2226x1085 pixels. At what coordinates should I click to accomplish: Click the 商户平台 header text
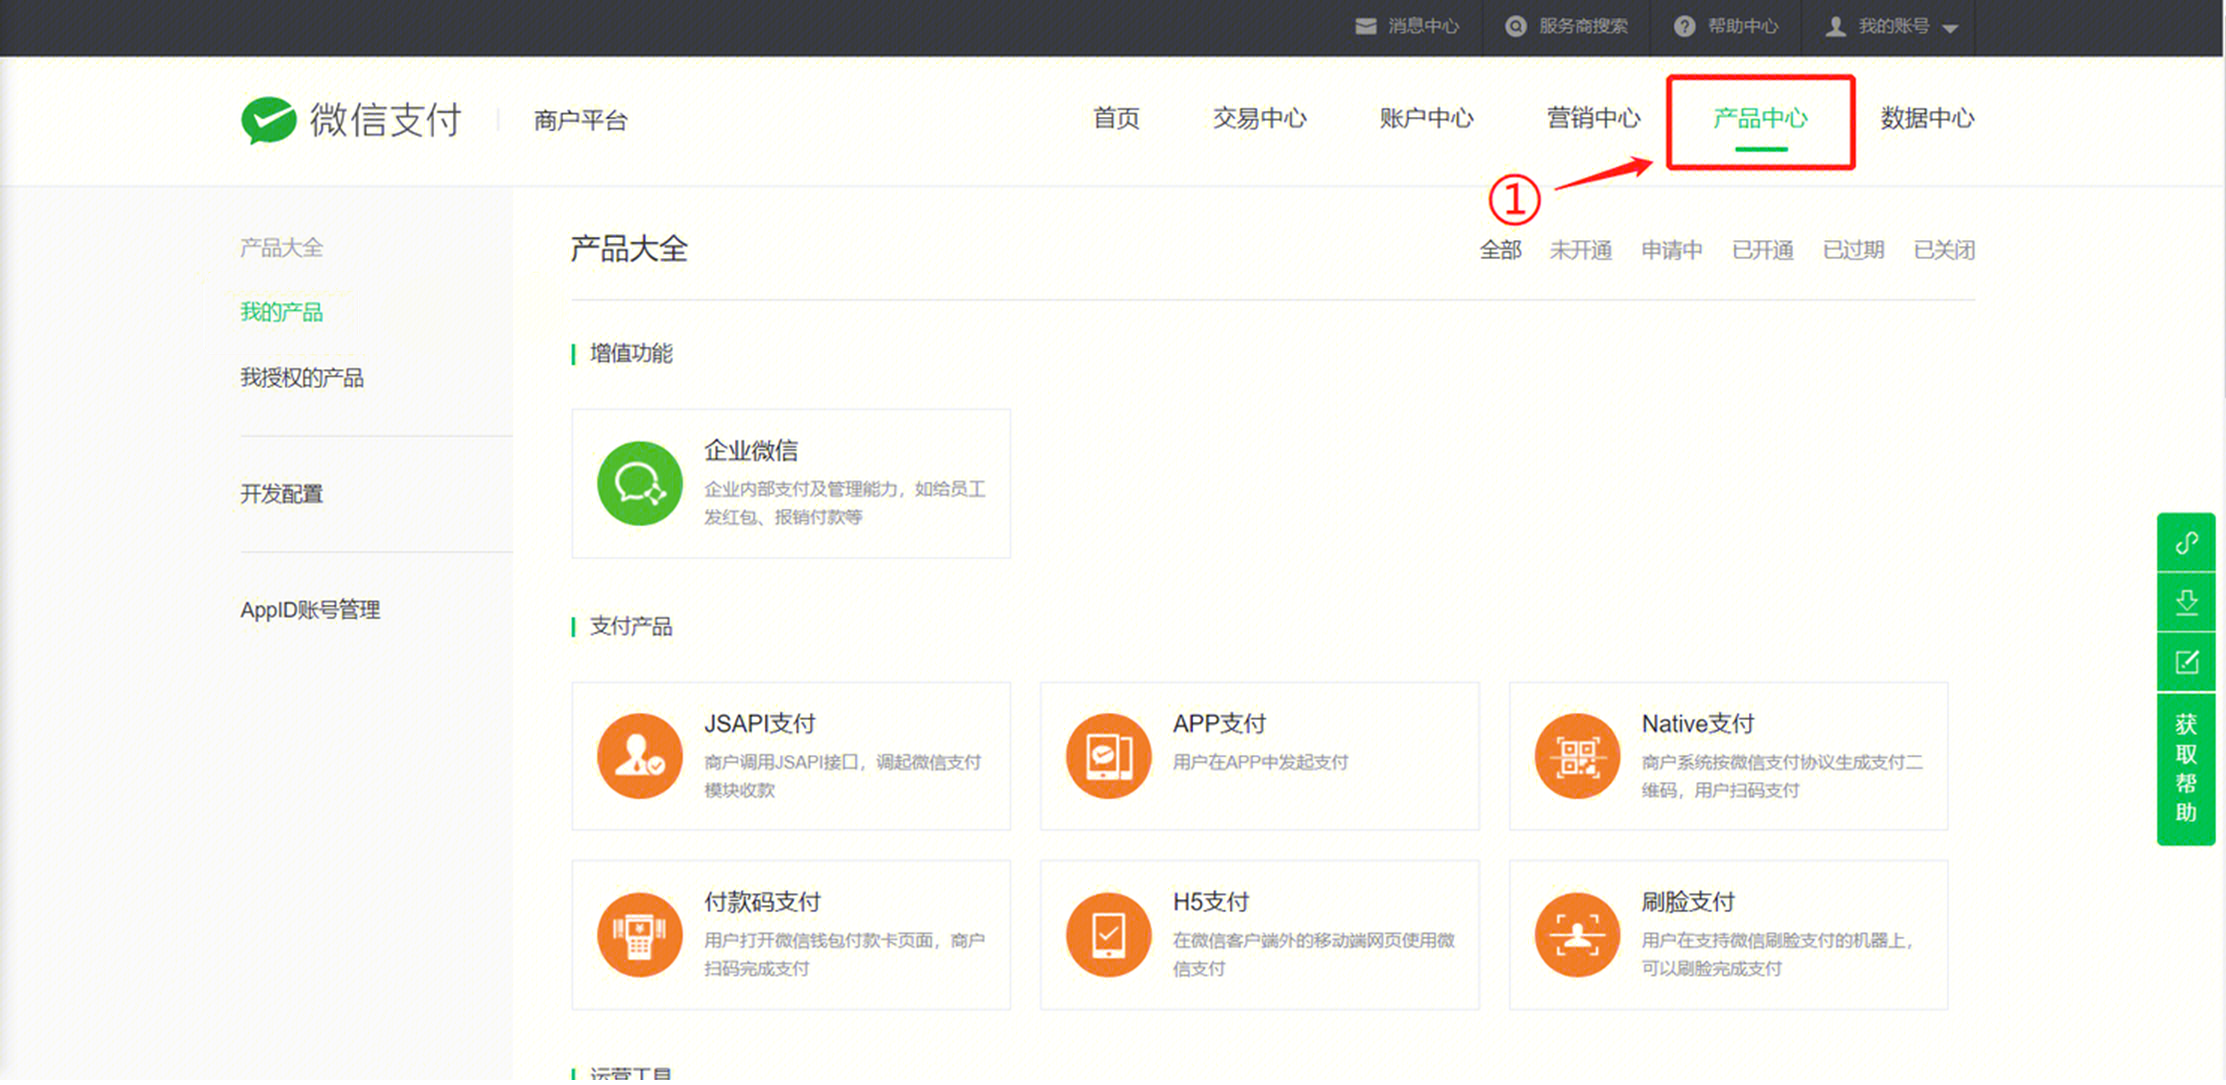581,121
